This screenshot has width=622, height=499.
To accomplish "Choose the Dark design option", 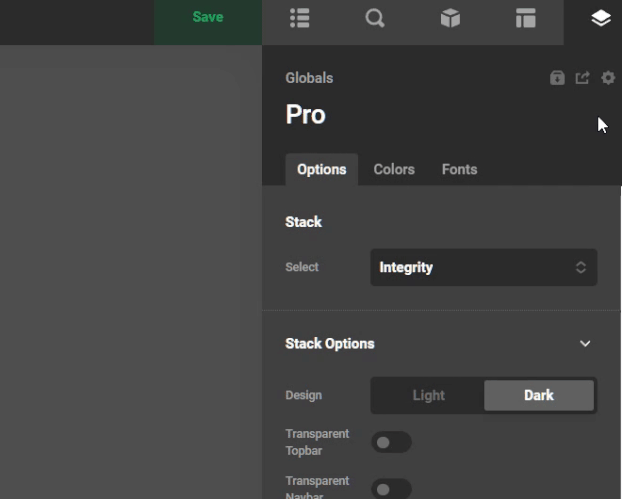I will tap(539, 395).
